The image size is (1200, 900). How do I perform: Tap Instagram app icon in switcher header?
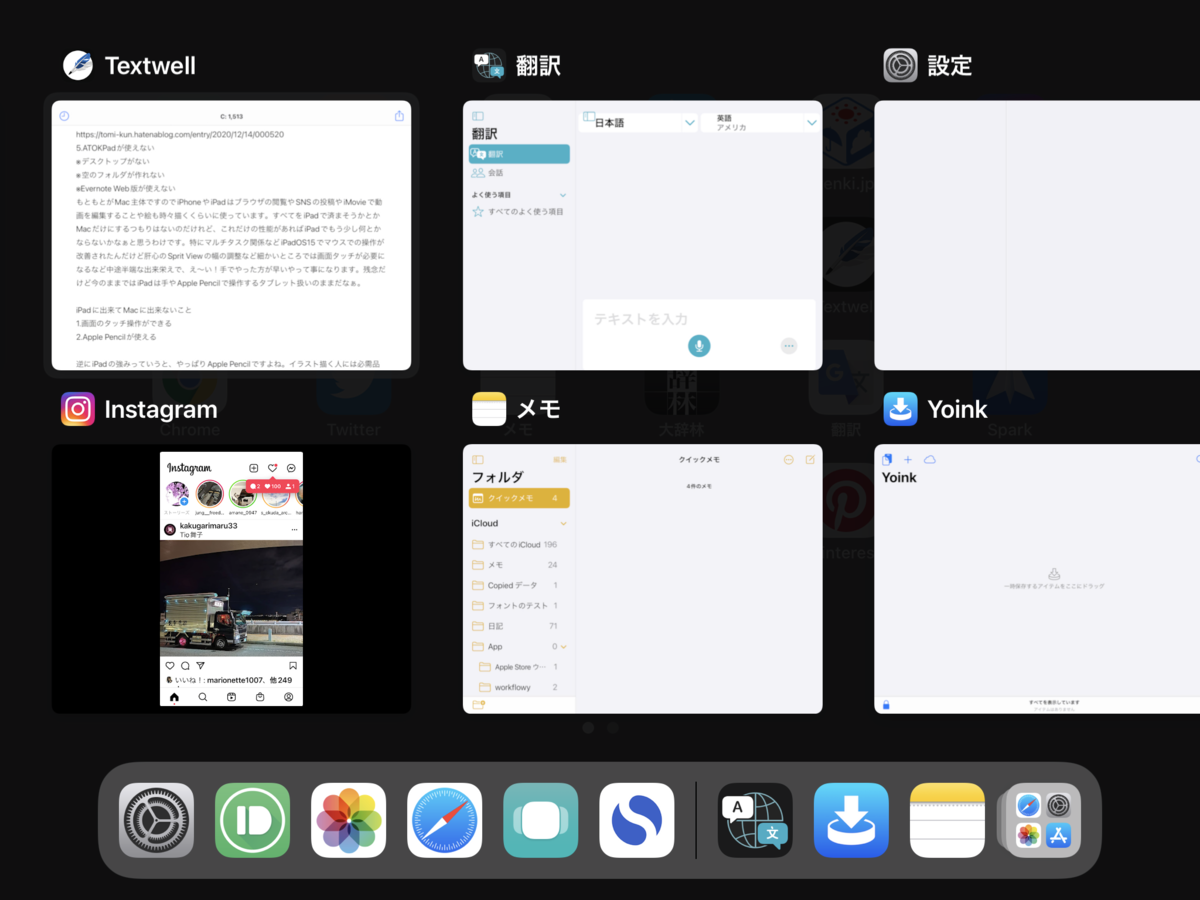78,409
